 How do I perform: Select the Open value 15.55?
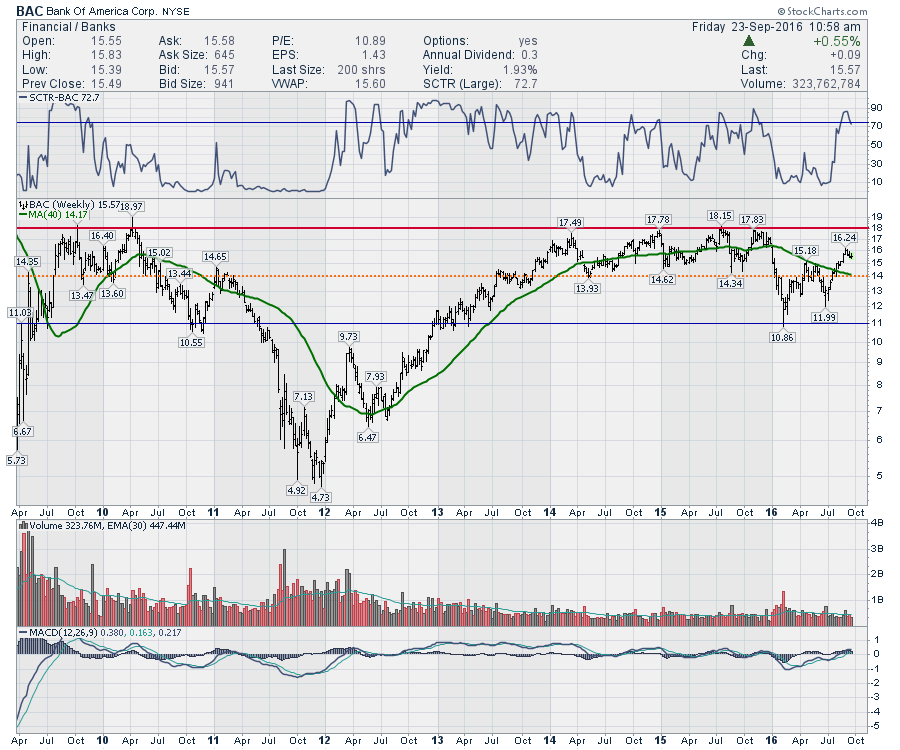106,41
